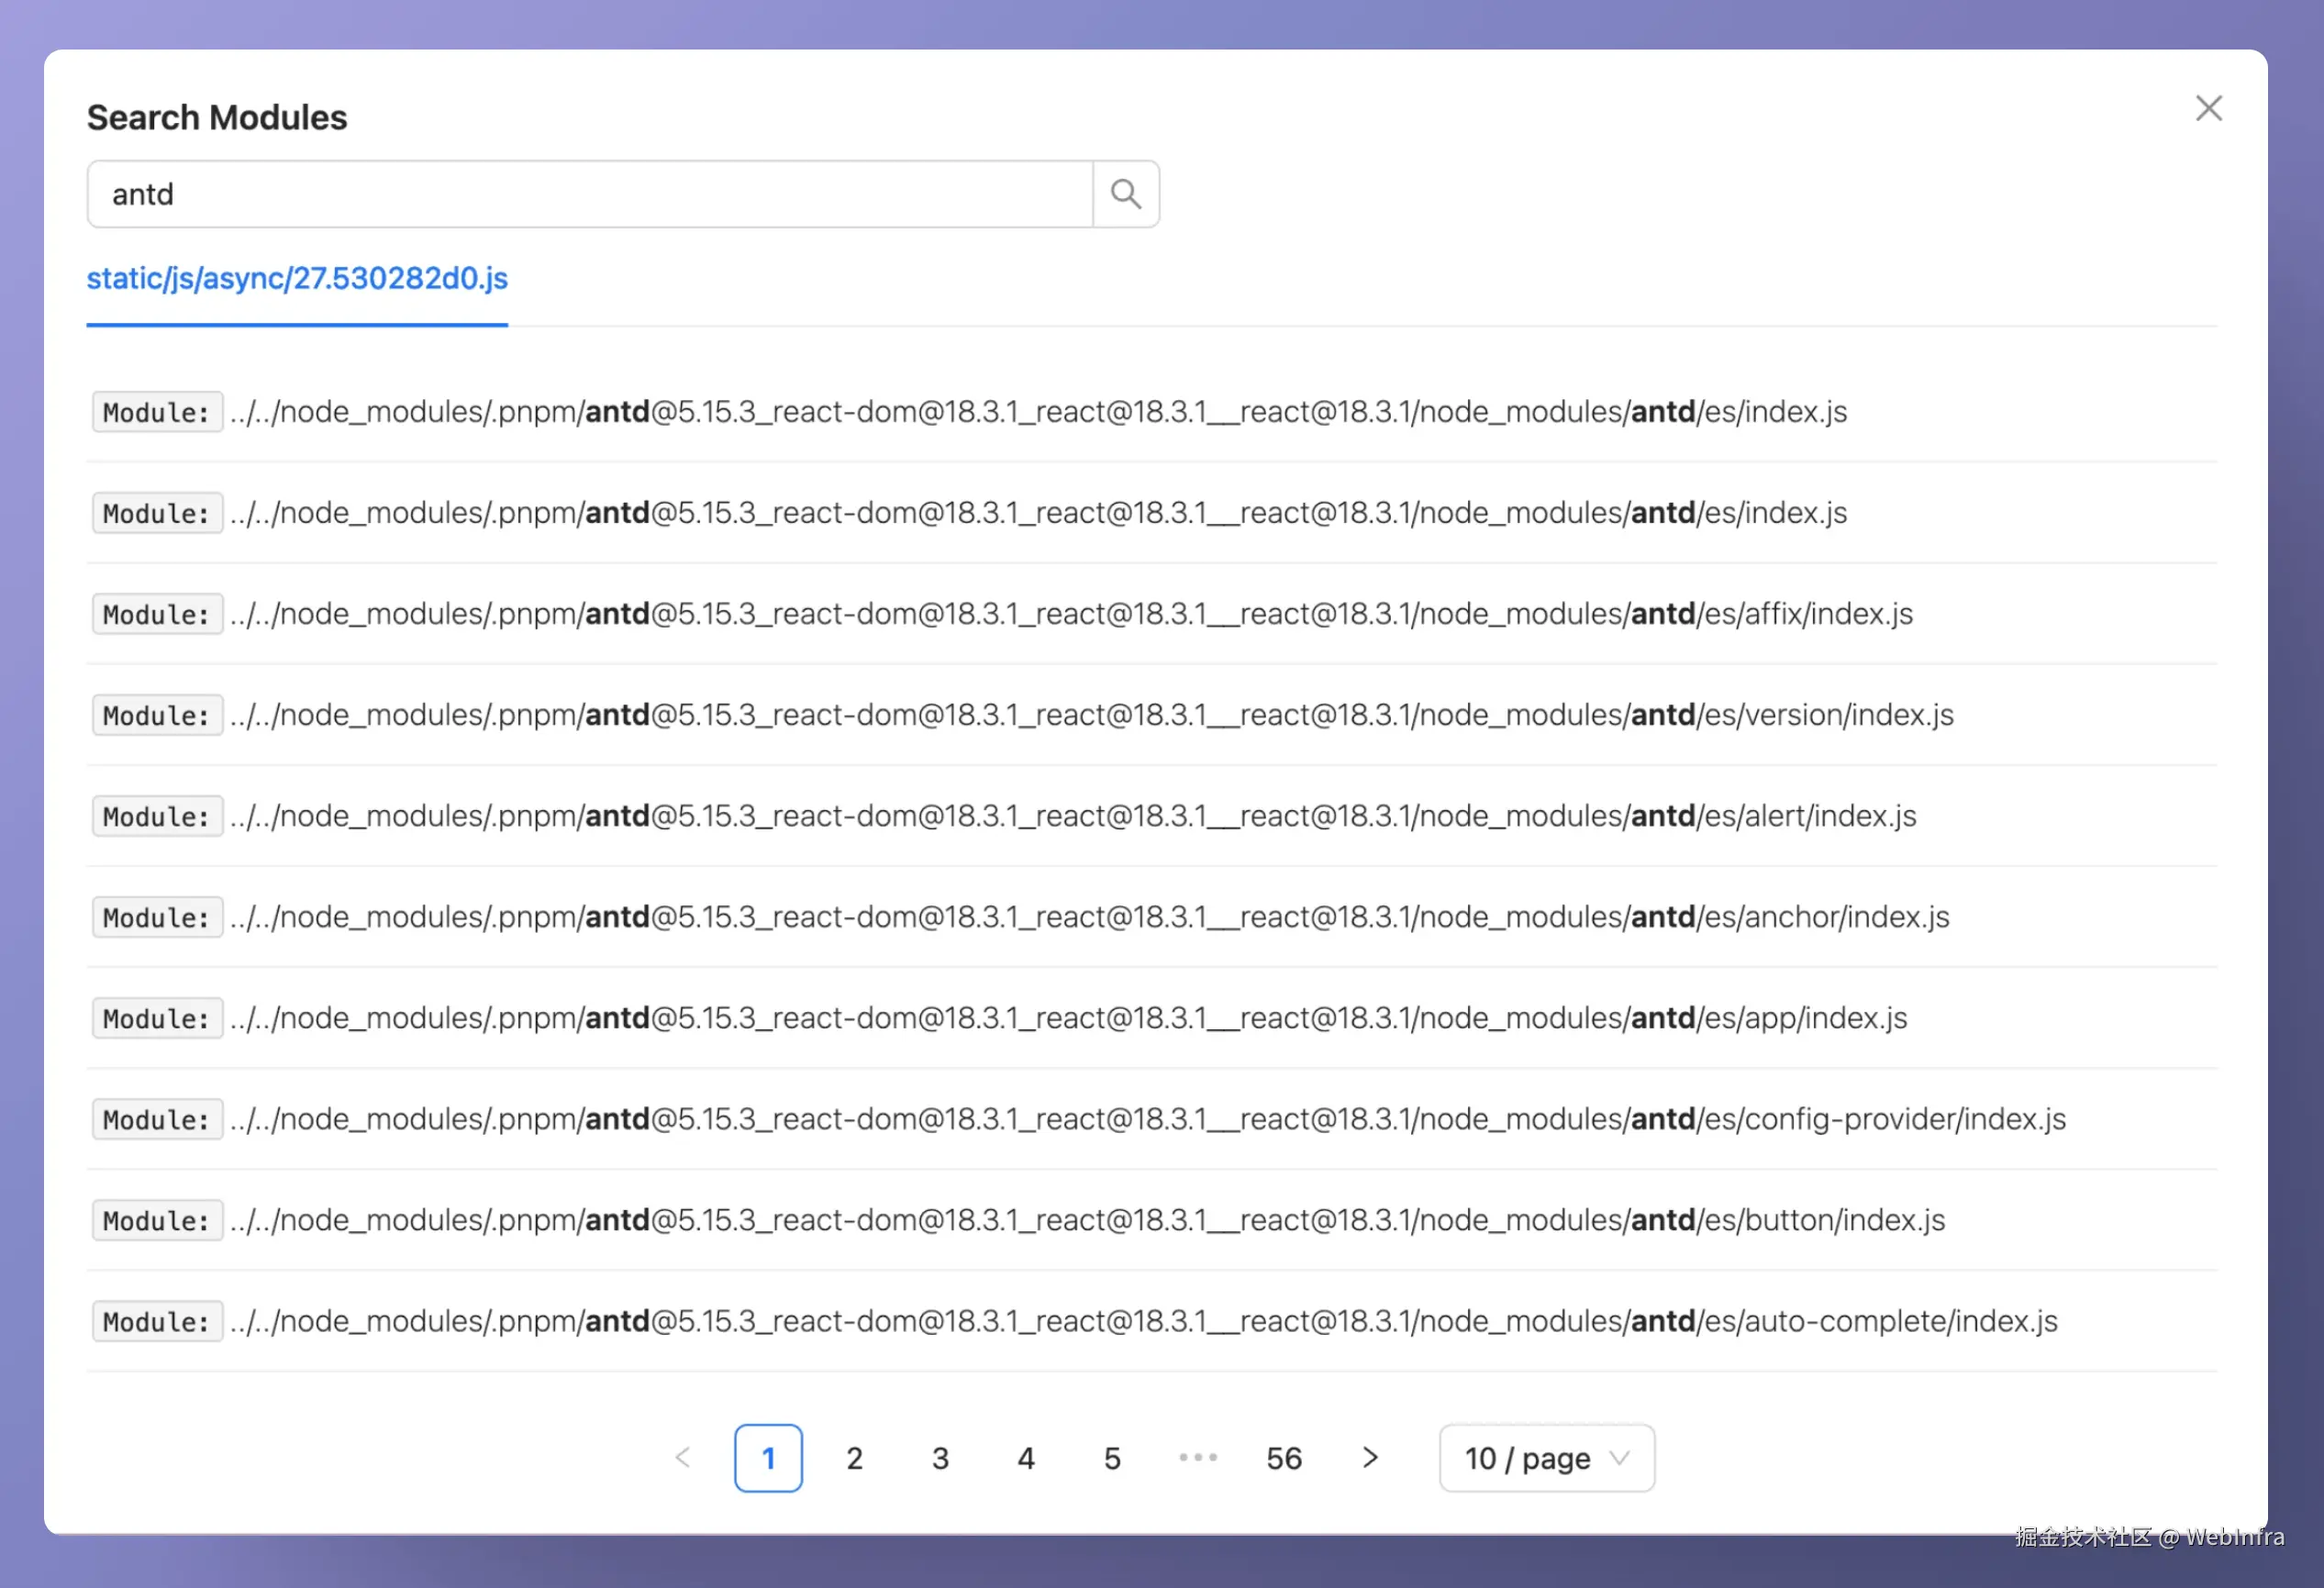The height and width of the screenshot is (1588, 2324).
Task: Click the search modules input field
Action: pyautogui.click(x=590, y=194)
